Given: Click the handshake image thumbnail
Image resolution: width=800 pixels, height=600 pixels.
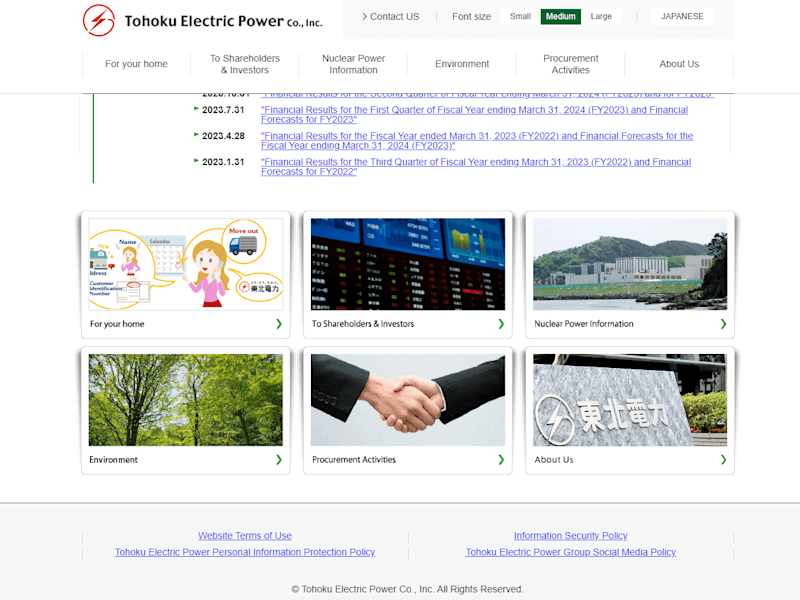Looking at the screenshot, I should 408,400.
